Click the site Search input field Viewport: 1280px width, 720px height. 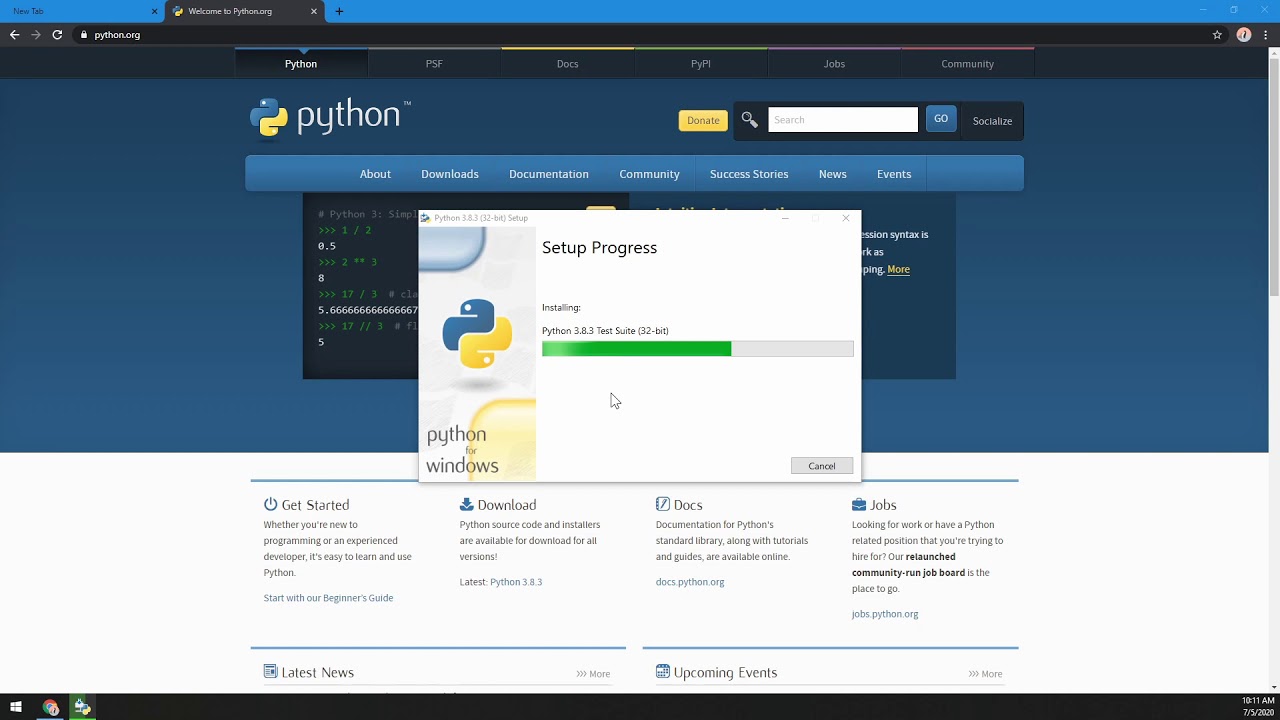(842, 120)
